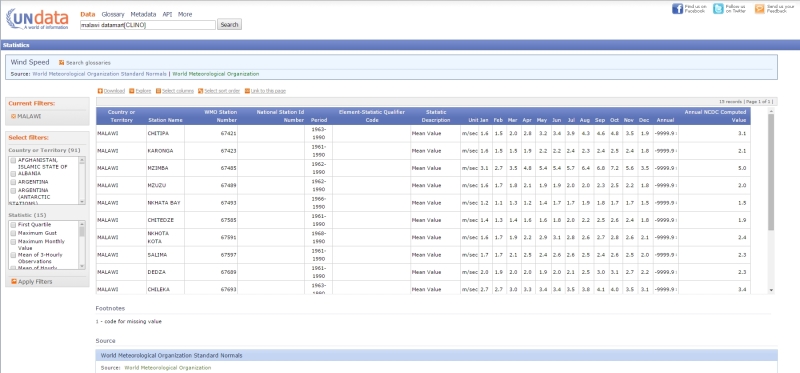
Task: Open the footer World Meteorological Organization link
Action: 168,367
